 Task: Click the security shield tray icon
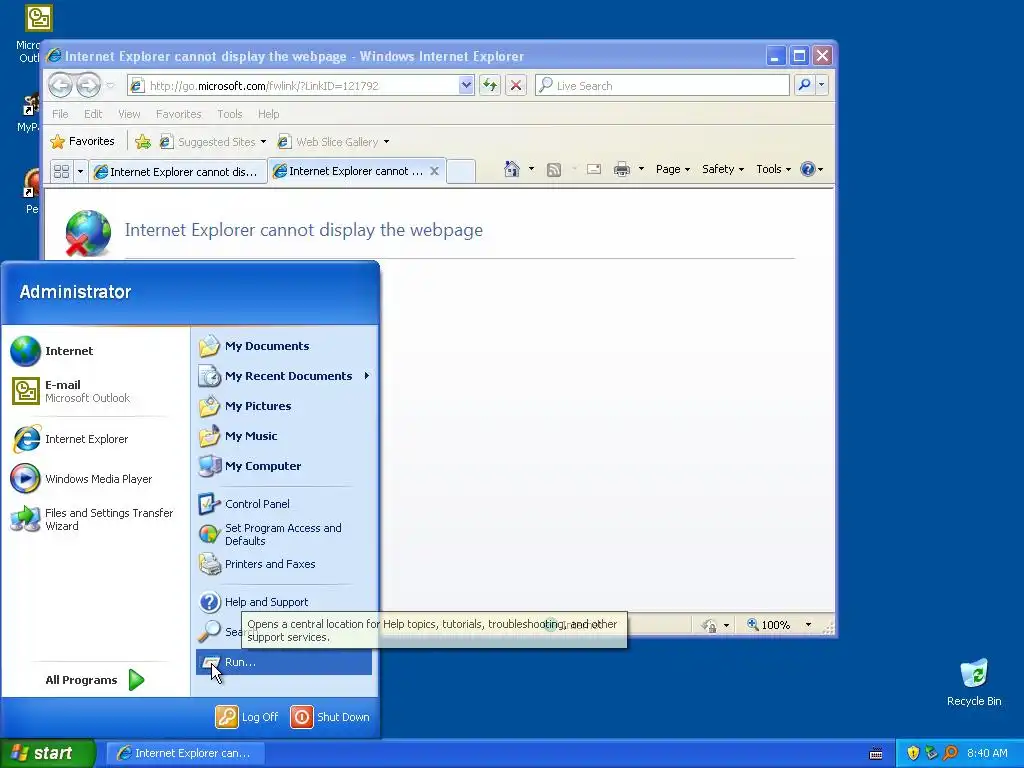click(913, 753)
